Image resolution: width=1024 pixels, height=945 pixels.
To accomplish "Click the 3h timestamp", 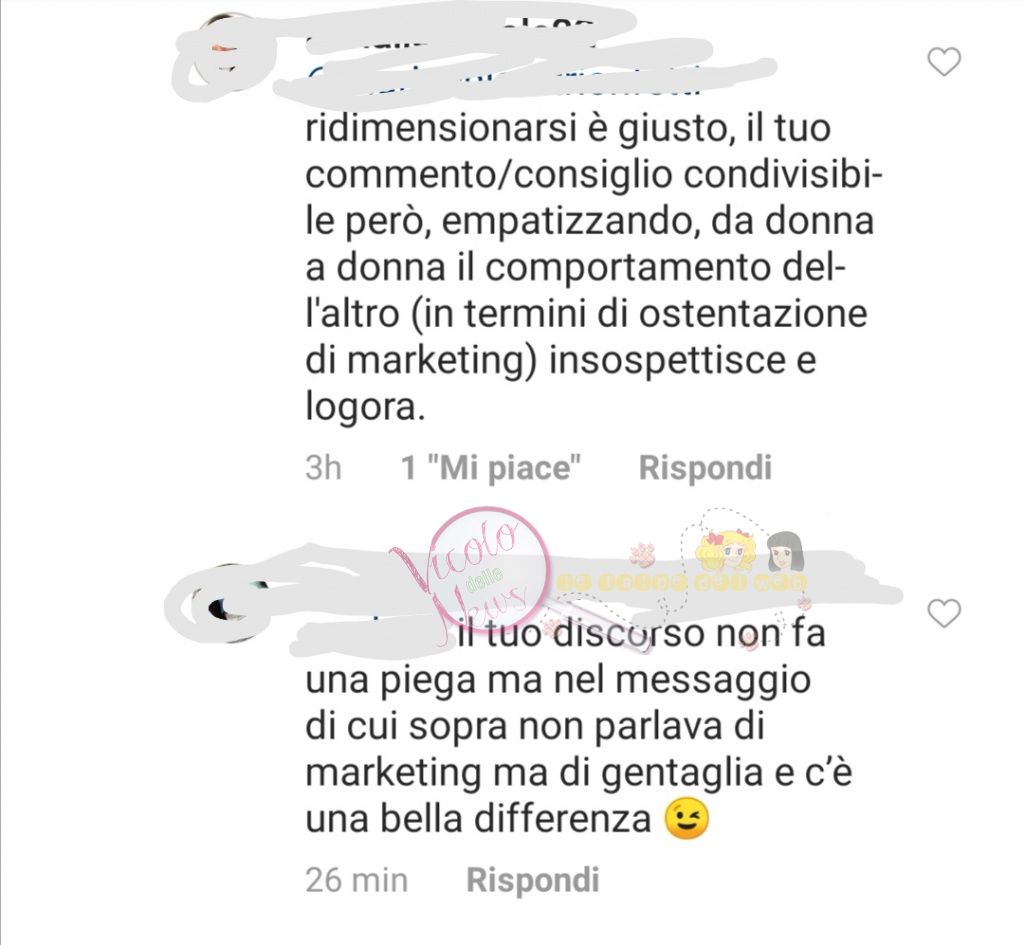I will (323, 468).
